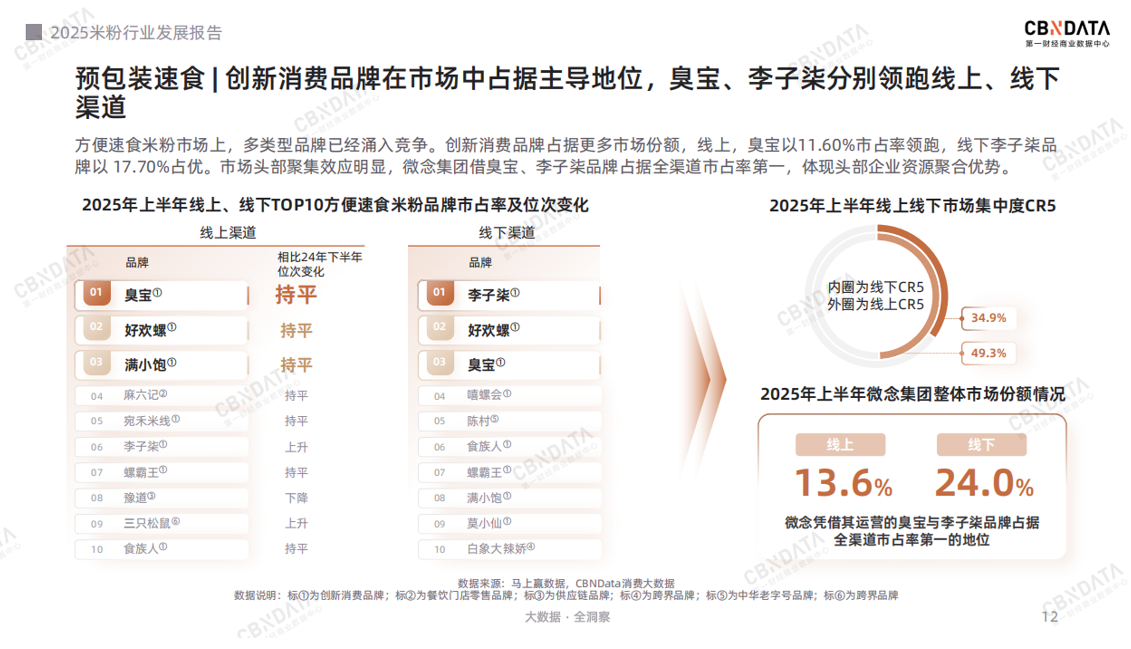Image resolution: width=1131 pixels, height=649 pixels.
Task: Click the TOP10方便速食米粉品牌市占率及位次变化 heading
Action: 335,206
